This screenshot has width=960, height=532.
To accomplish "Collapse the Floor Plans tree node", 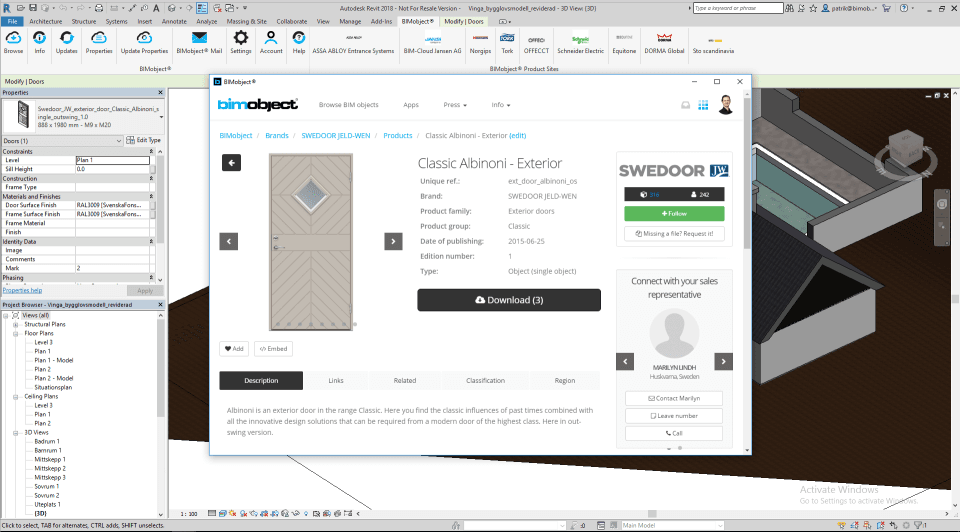I will [15, 334].
